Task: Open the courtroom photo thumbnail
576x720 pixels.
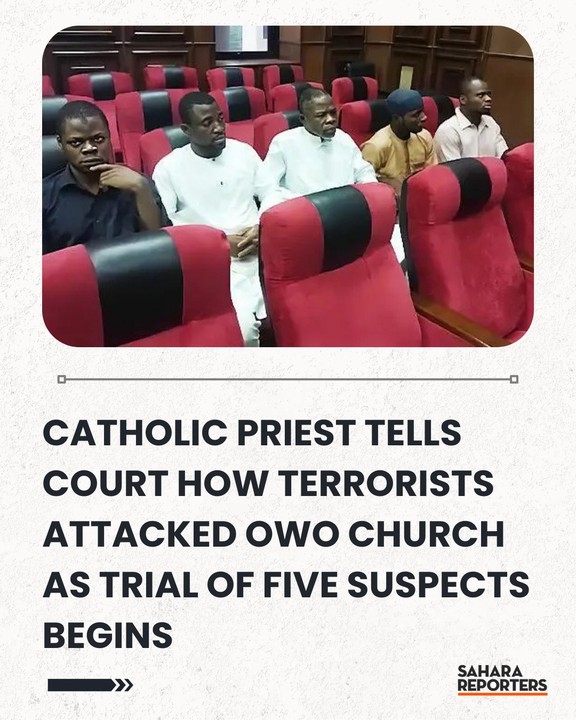Action: click(x=288, y=186)
